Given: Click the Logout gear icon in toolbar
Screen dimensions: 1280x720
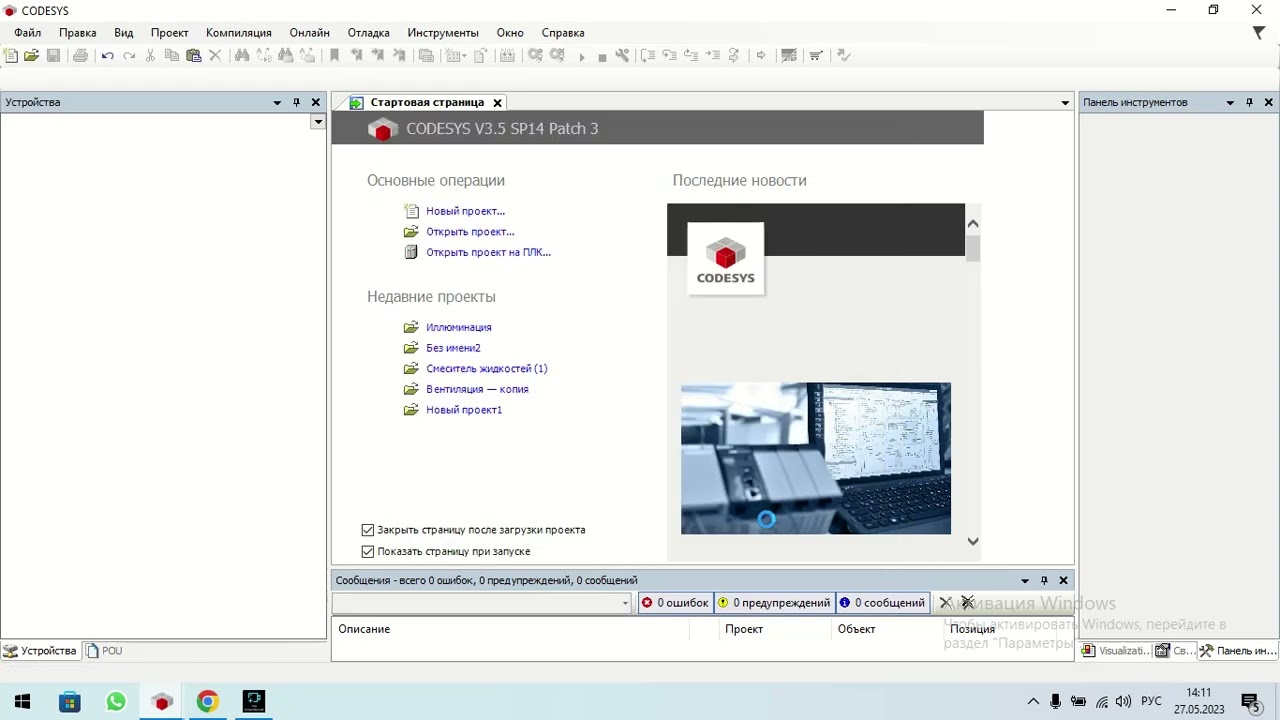Looking at the screenshot, I should point(557,56).
